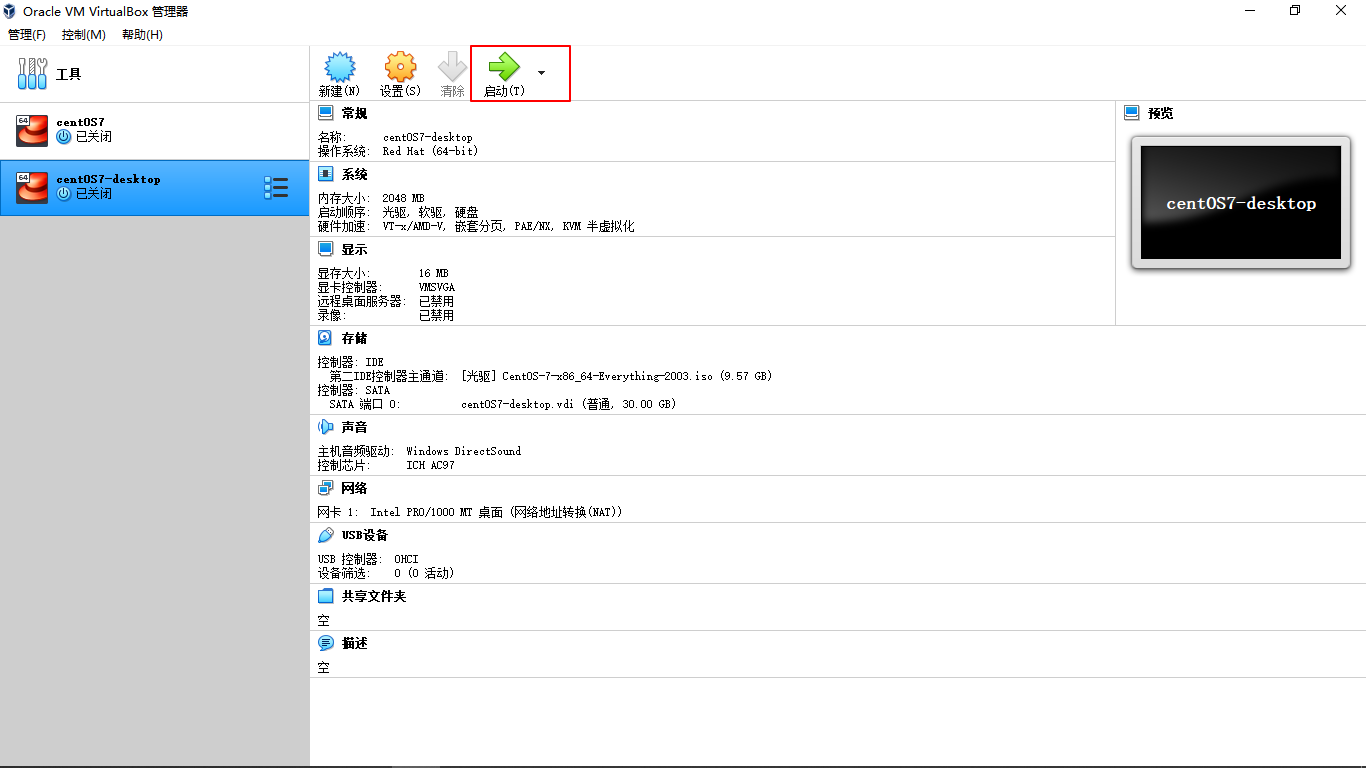
Task: Click the boot order 光驱, 软驱, 硬盘 value
Action: click(x=430, y=212)
